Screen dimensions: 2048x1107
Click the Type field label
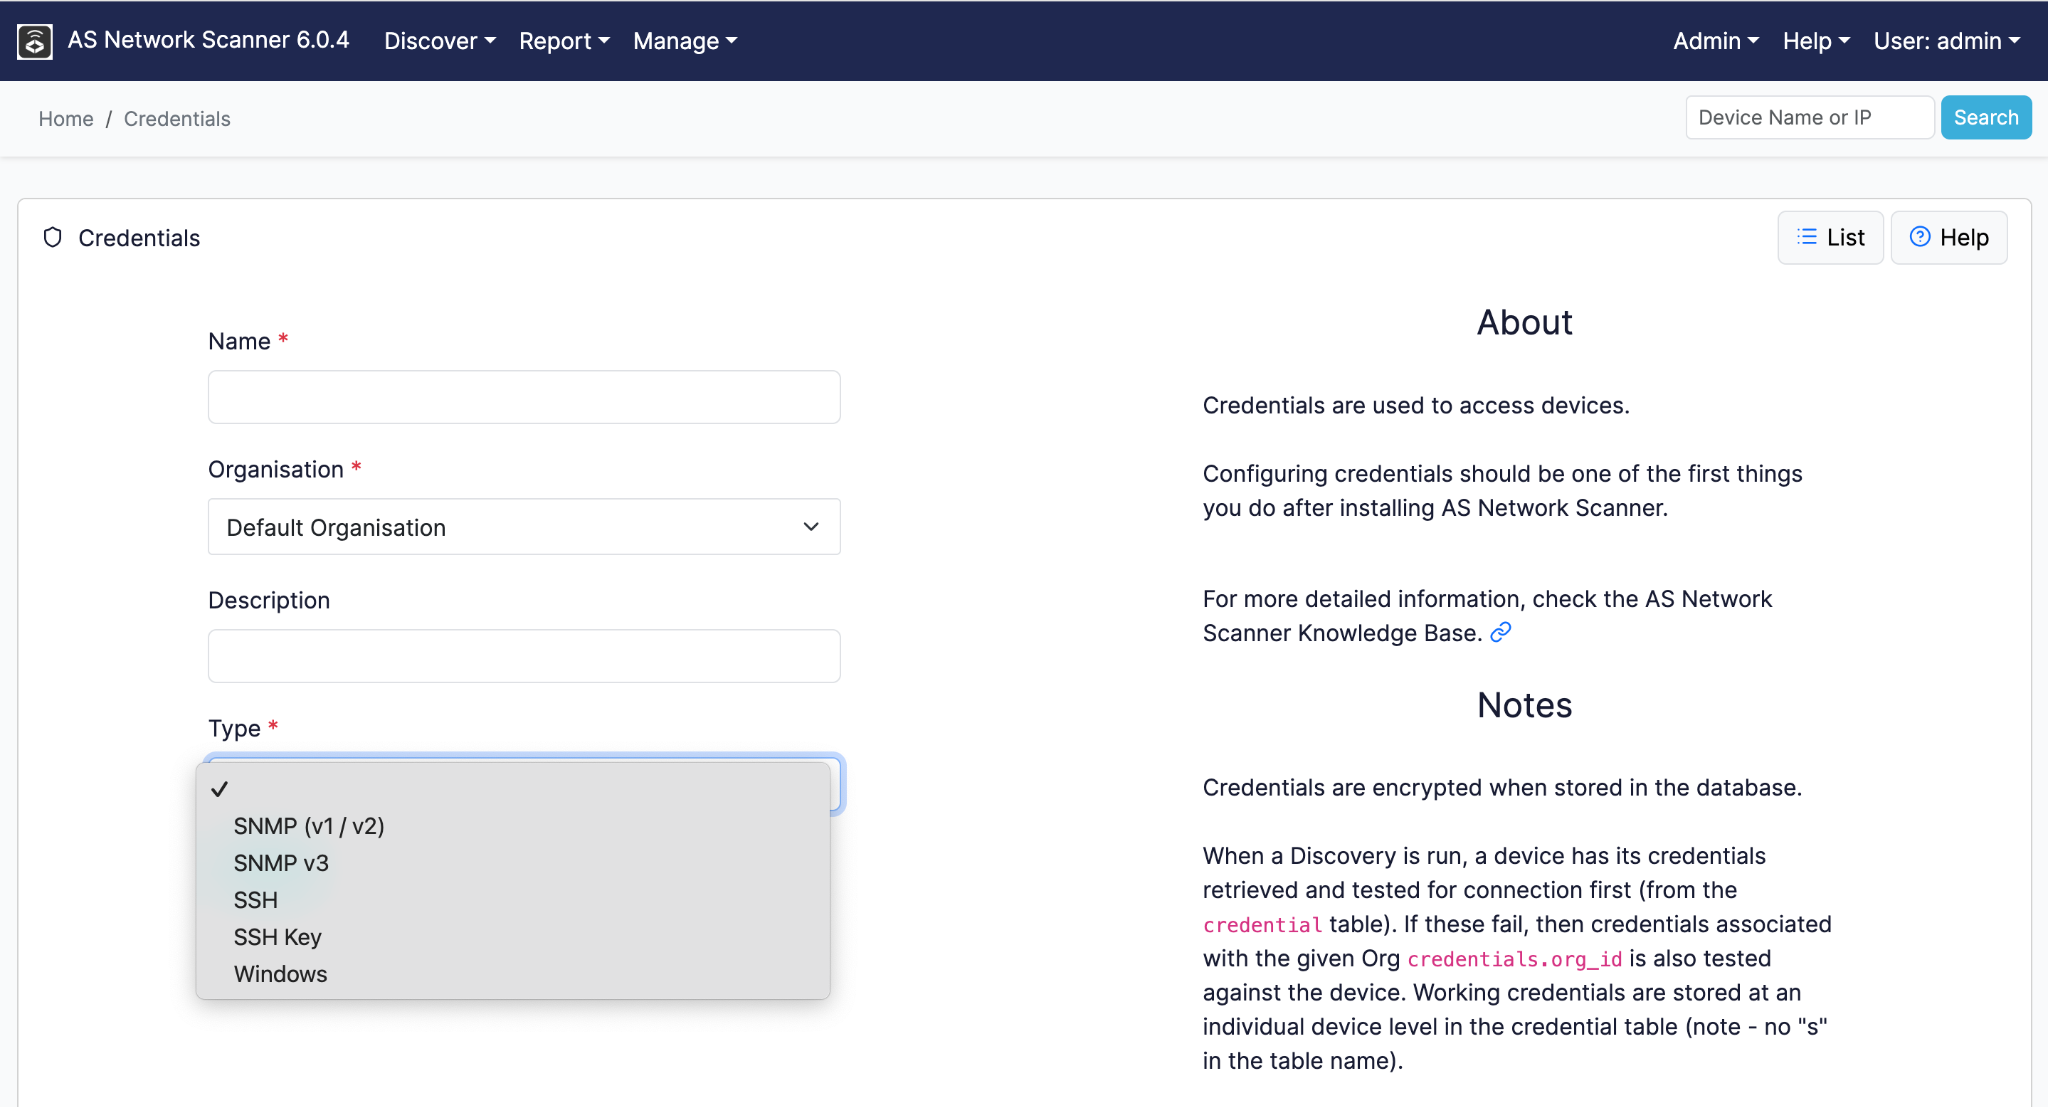coord(234,728)
